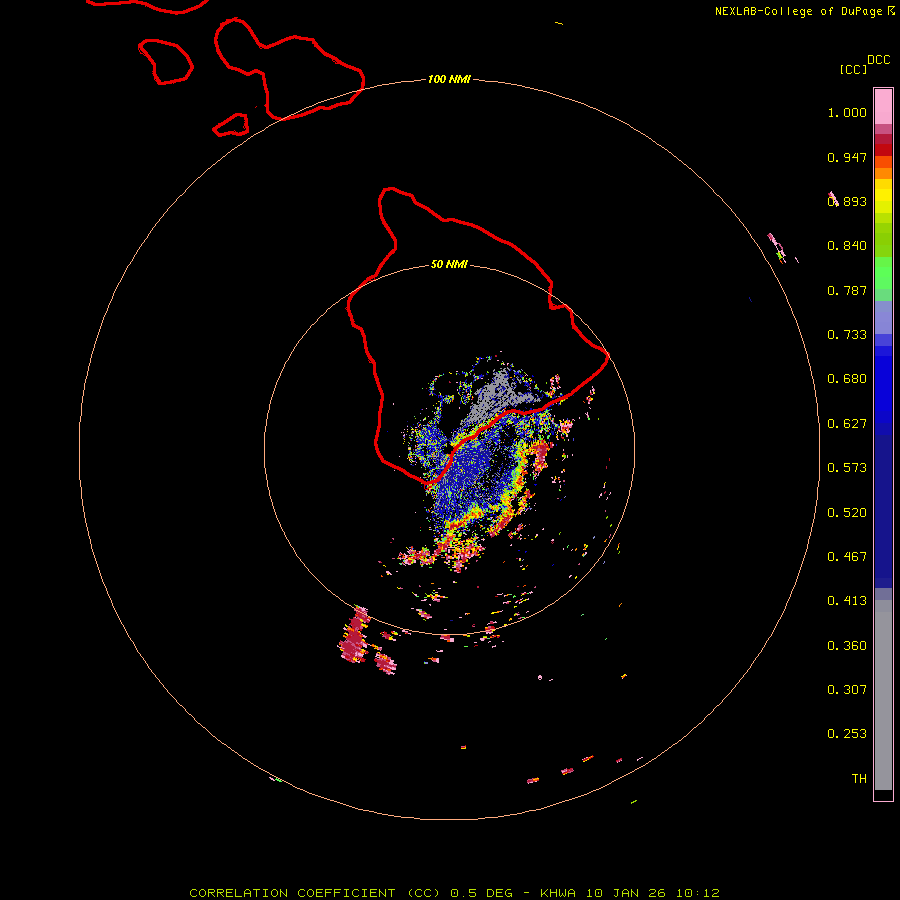Click the 0.307 scale value

pyautogui.click(x=847, y=690)
